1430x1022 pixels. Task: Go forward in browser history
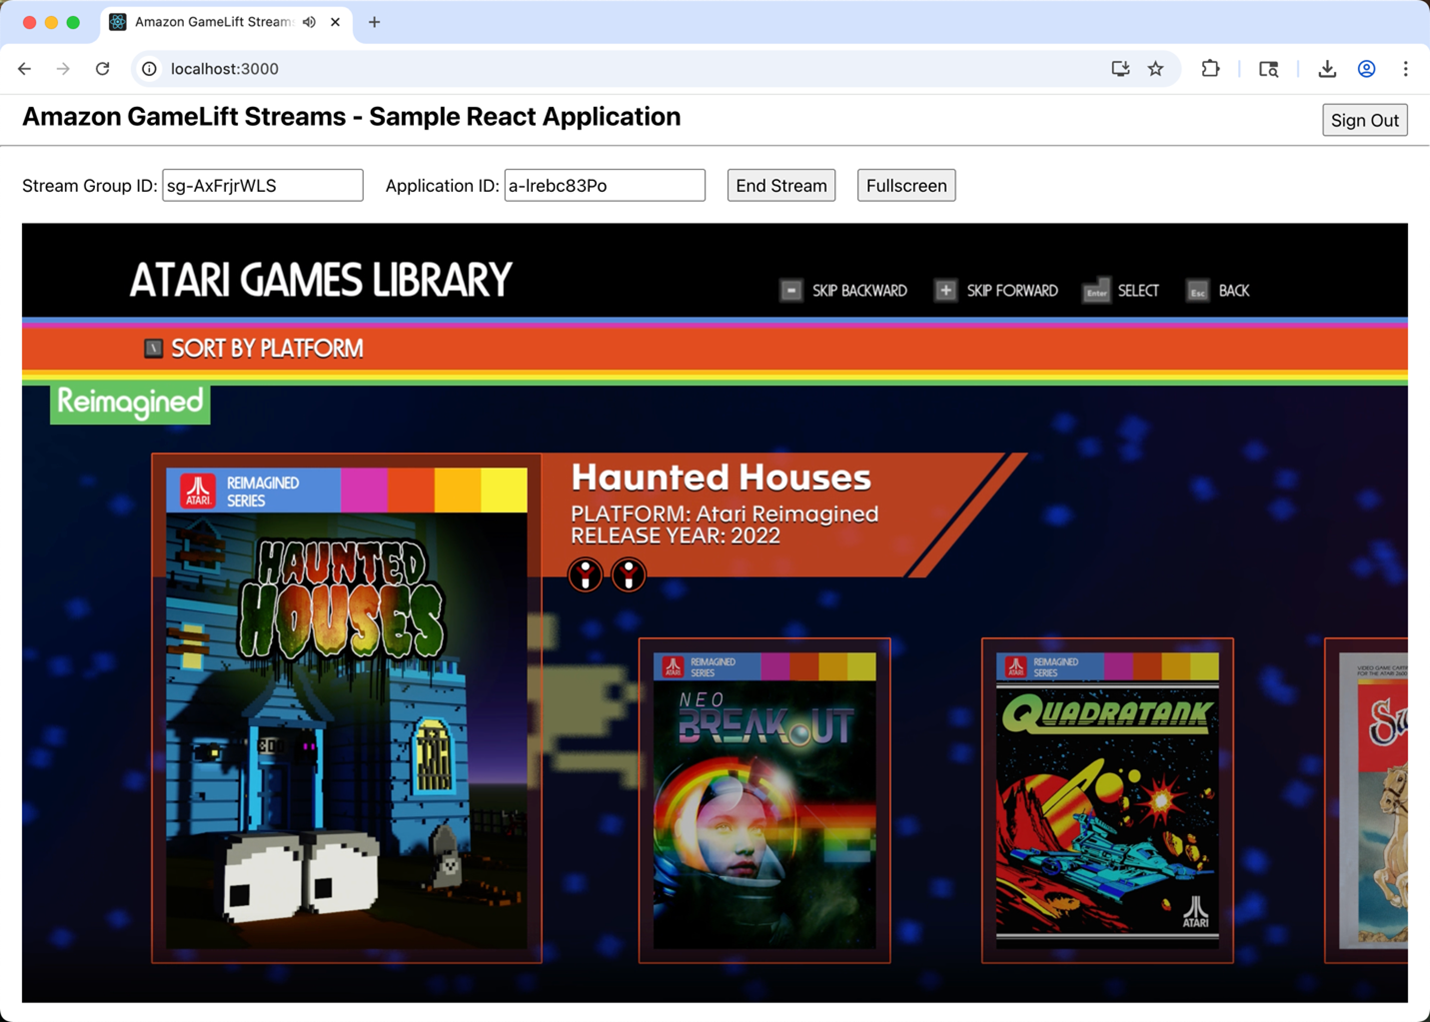tap(63, 69)
